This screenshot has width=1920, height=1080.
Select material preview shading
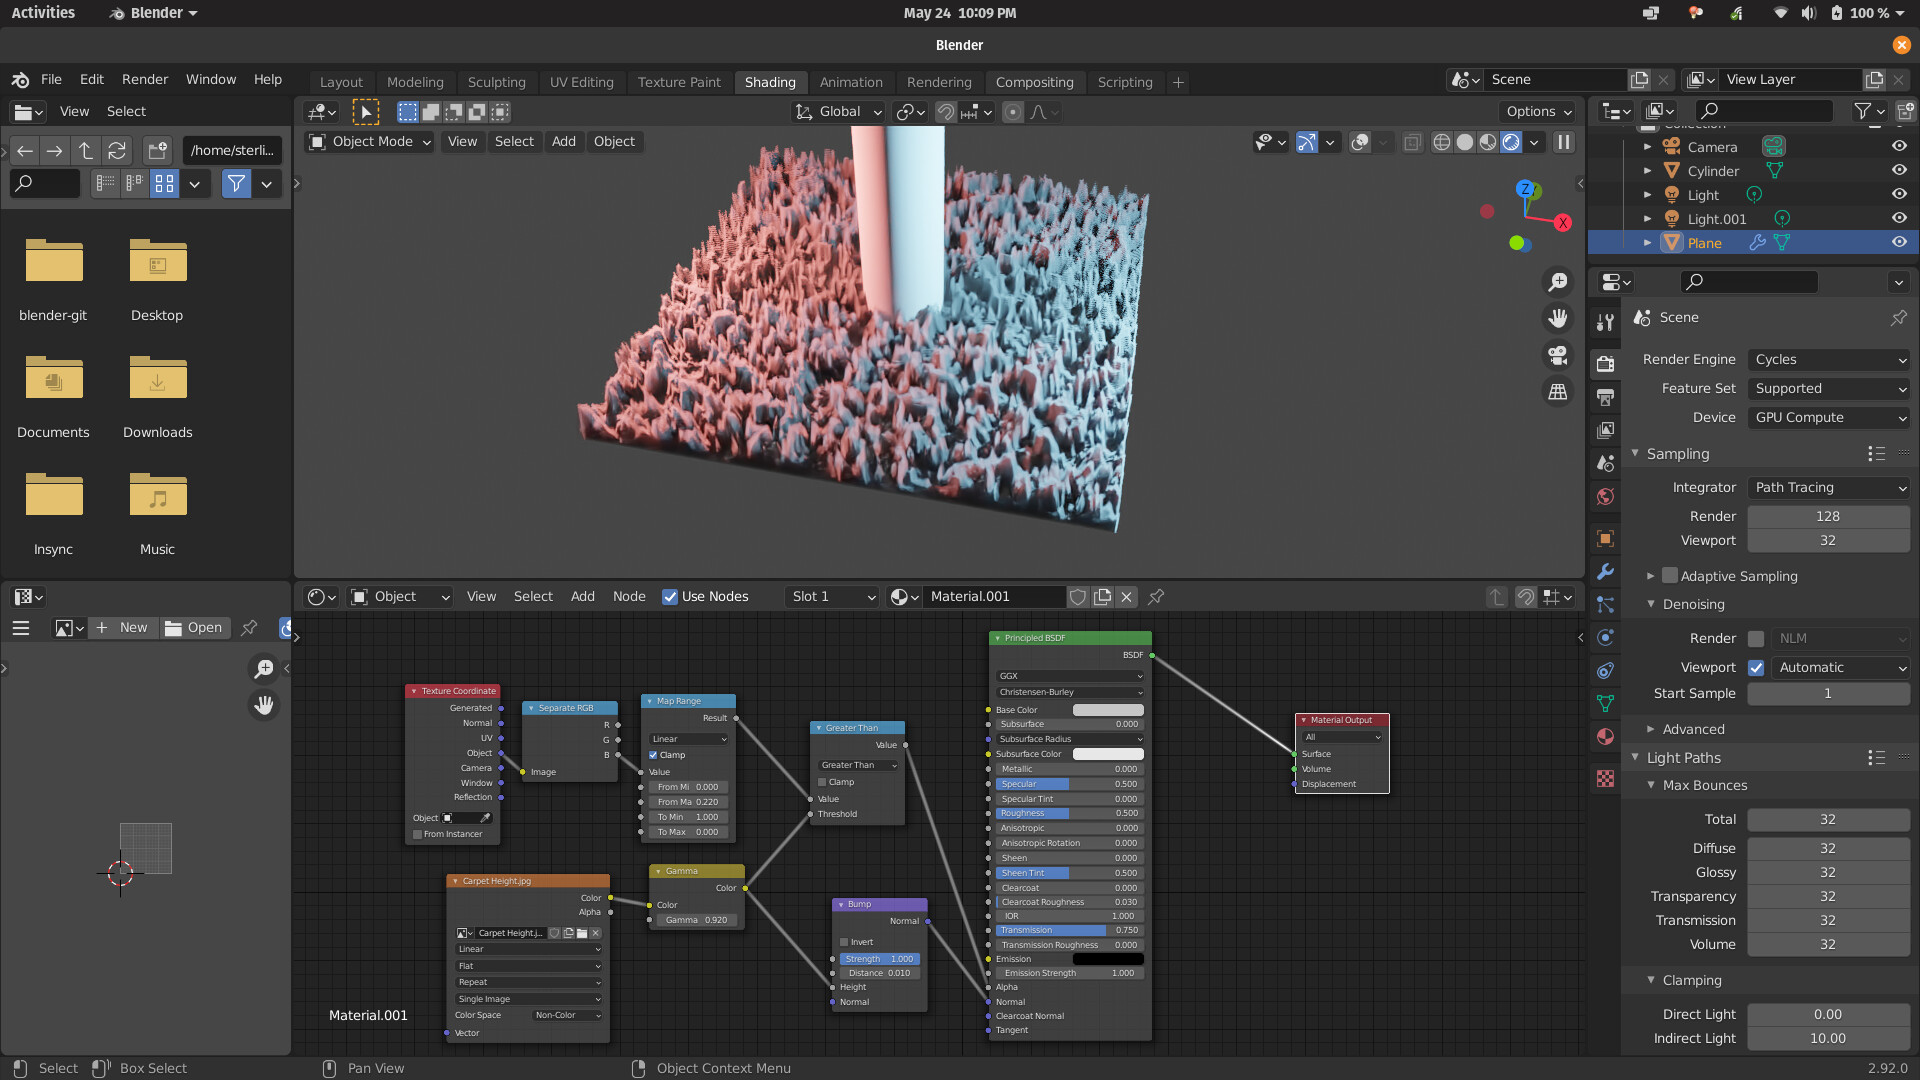click(1487, 142)
